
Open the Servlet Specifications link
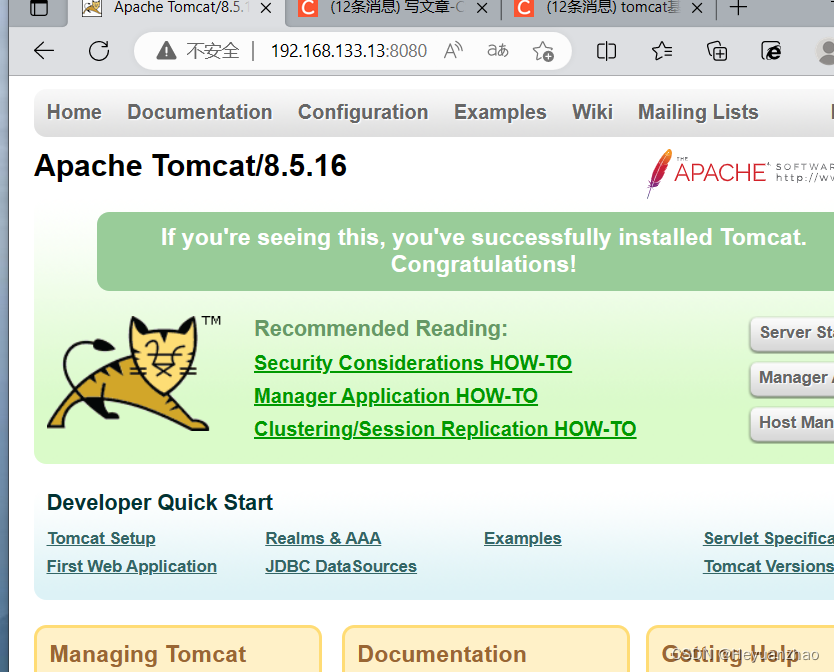point(769,538)
